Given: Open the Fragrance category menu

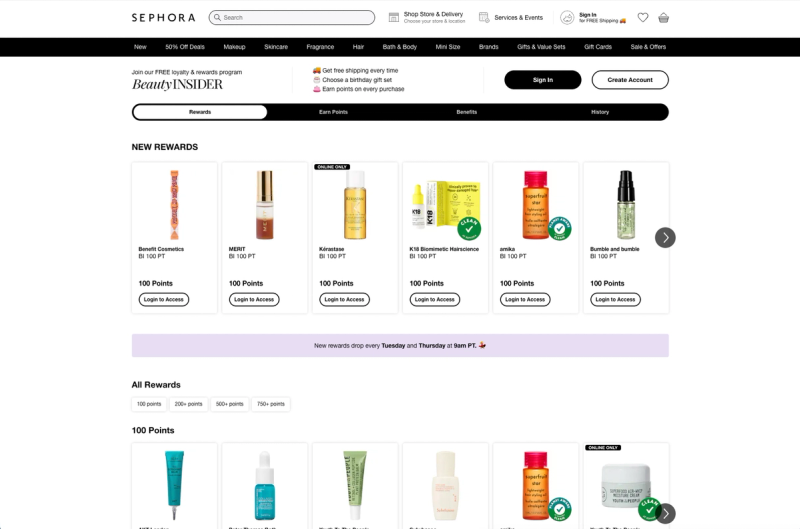Looking at the screenshot, I should point(320,47).
